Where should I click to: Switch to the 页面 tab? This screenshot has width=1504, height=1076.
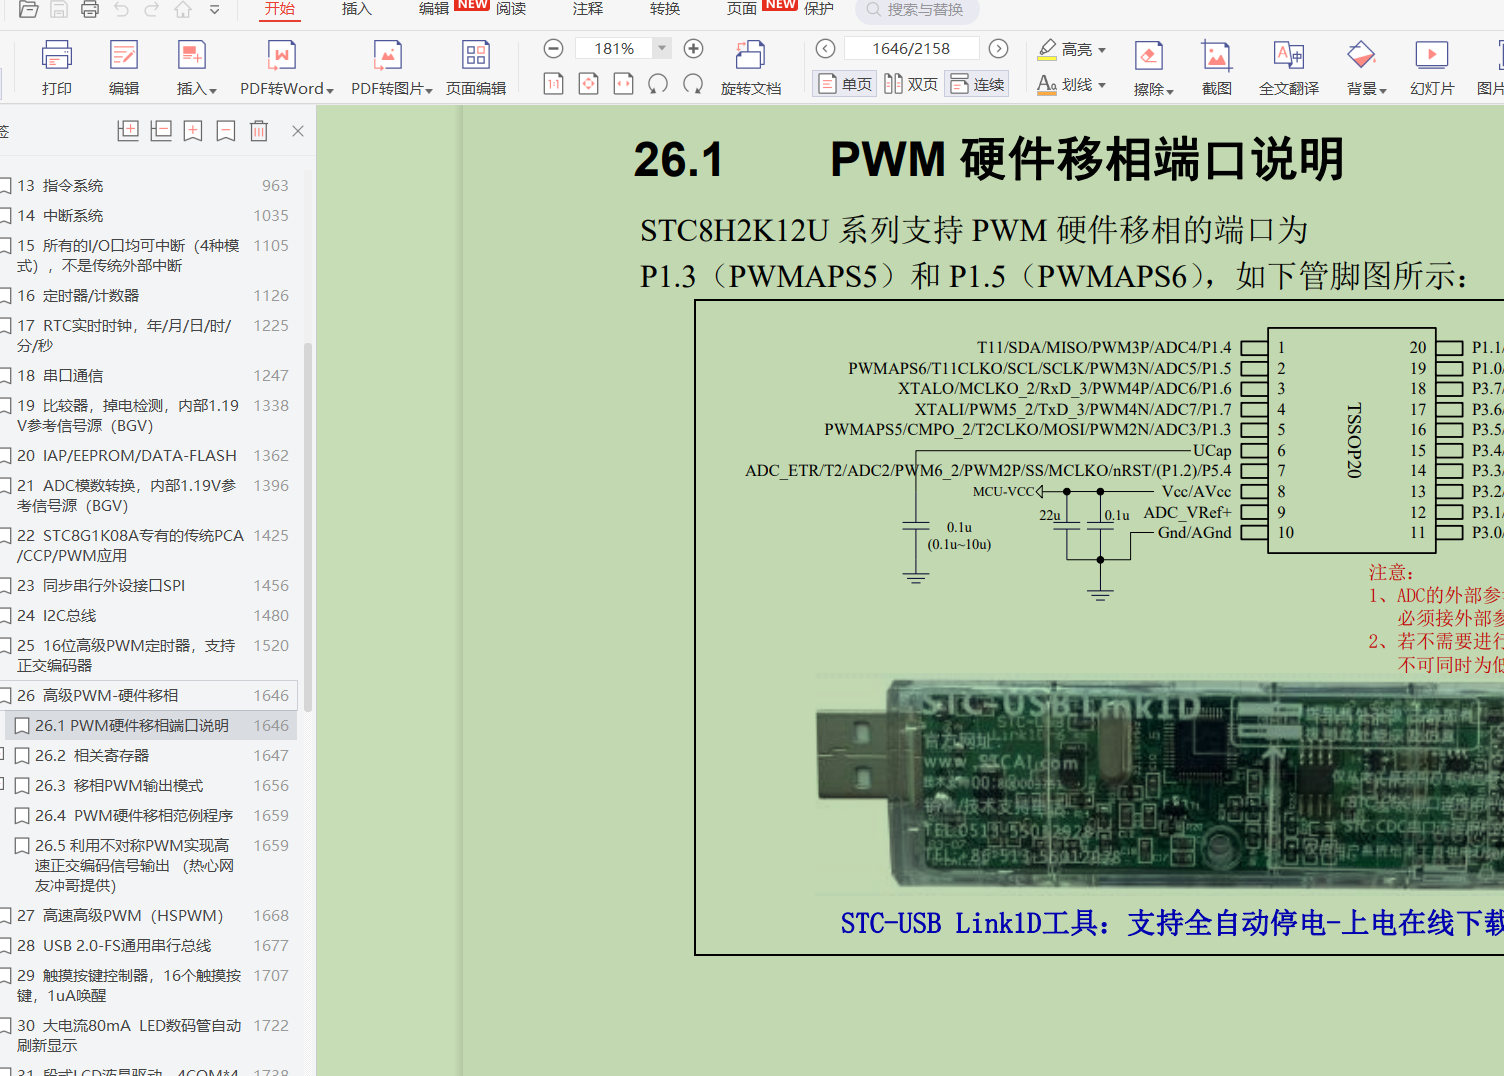(742, 9)
